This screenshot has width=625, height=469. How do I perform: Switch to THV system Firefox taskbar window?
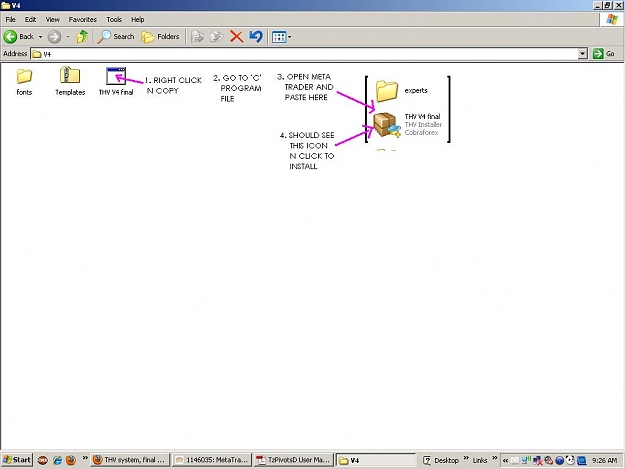click(x=130, y=460)
